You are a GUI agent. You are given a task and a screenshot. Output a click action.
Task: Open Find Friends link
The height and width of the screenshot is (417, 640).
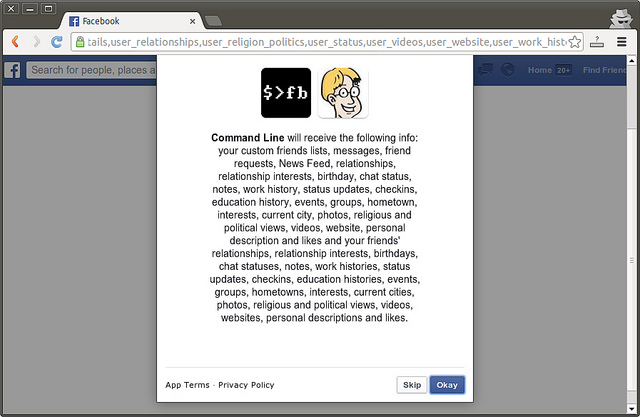pyautogui.click(x=604, y=70)
